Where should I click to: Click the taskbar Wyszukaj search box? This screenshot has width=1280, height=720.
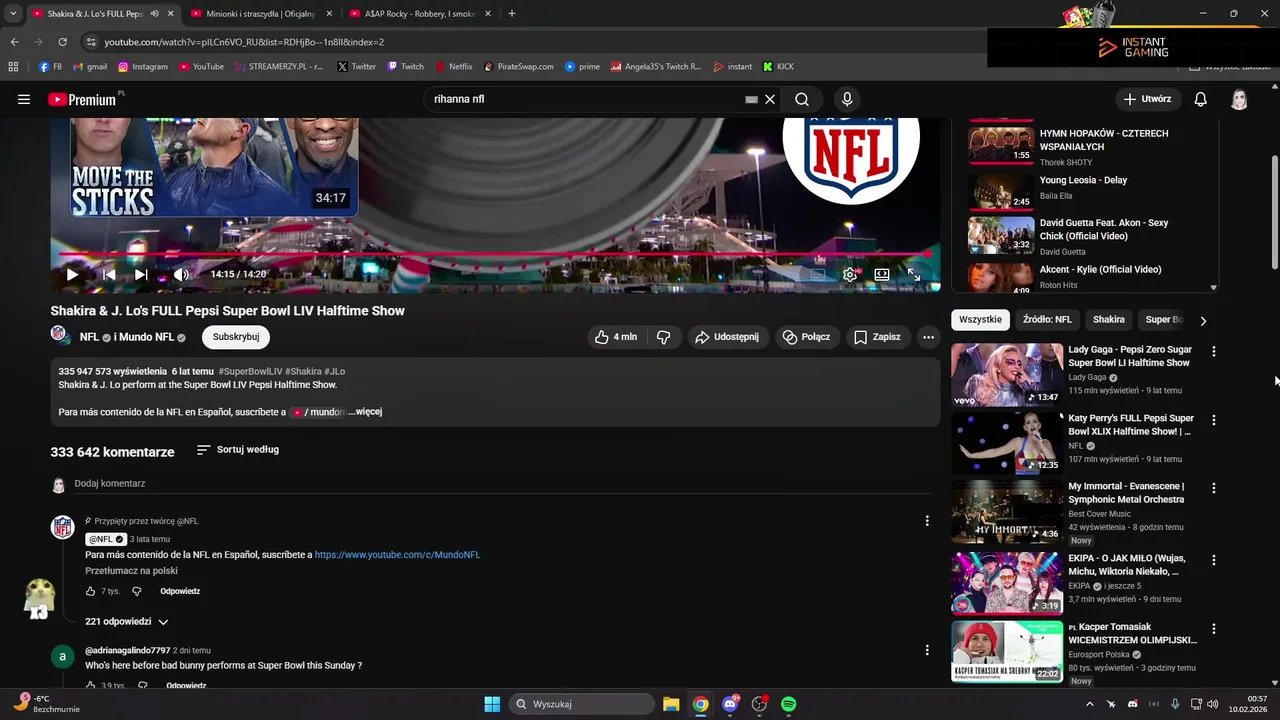(x=582, y=704)
